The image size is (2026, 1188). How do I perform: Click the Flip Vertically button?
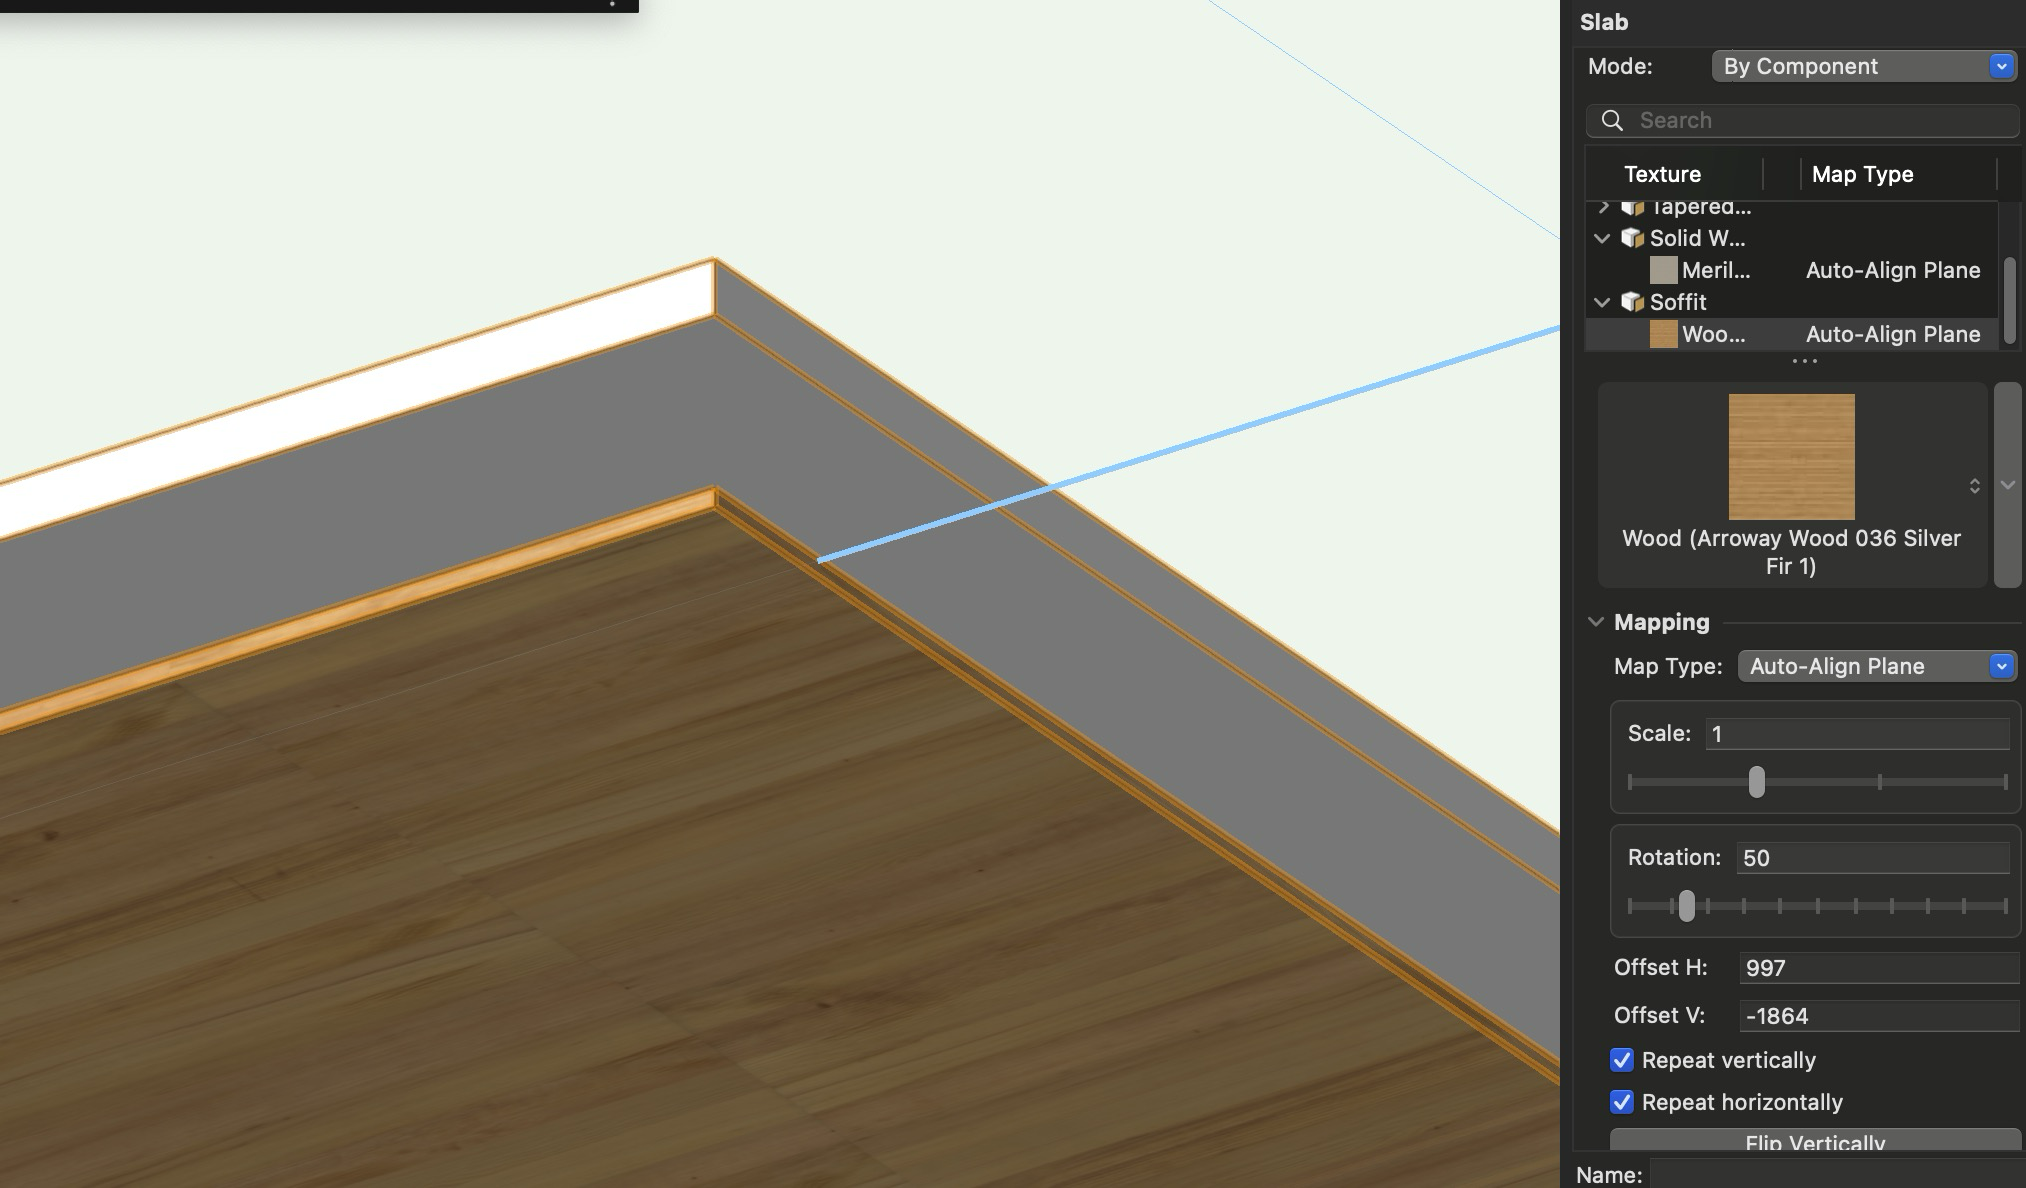pyautogui.click(x=1814, y=1141)
